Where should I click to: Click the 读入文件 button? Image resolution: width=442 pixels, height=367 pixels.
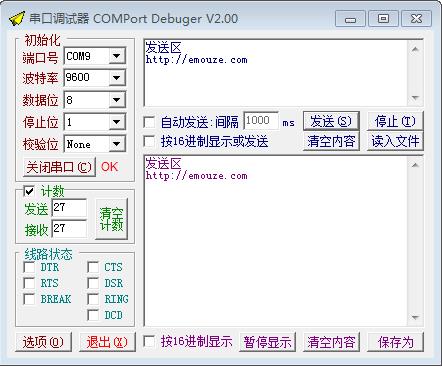(x=395, y=141)
